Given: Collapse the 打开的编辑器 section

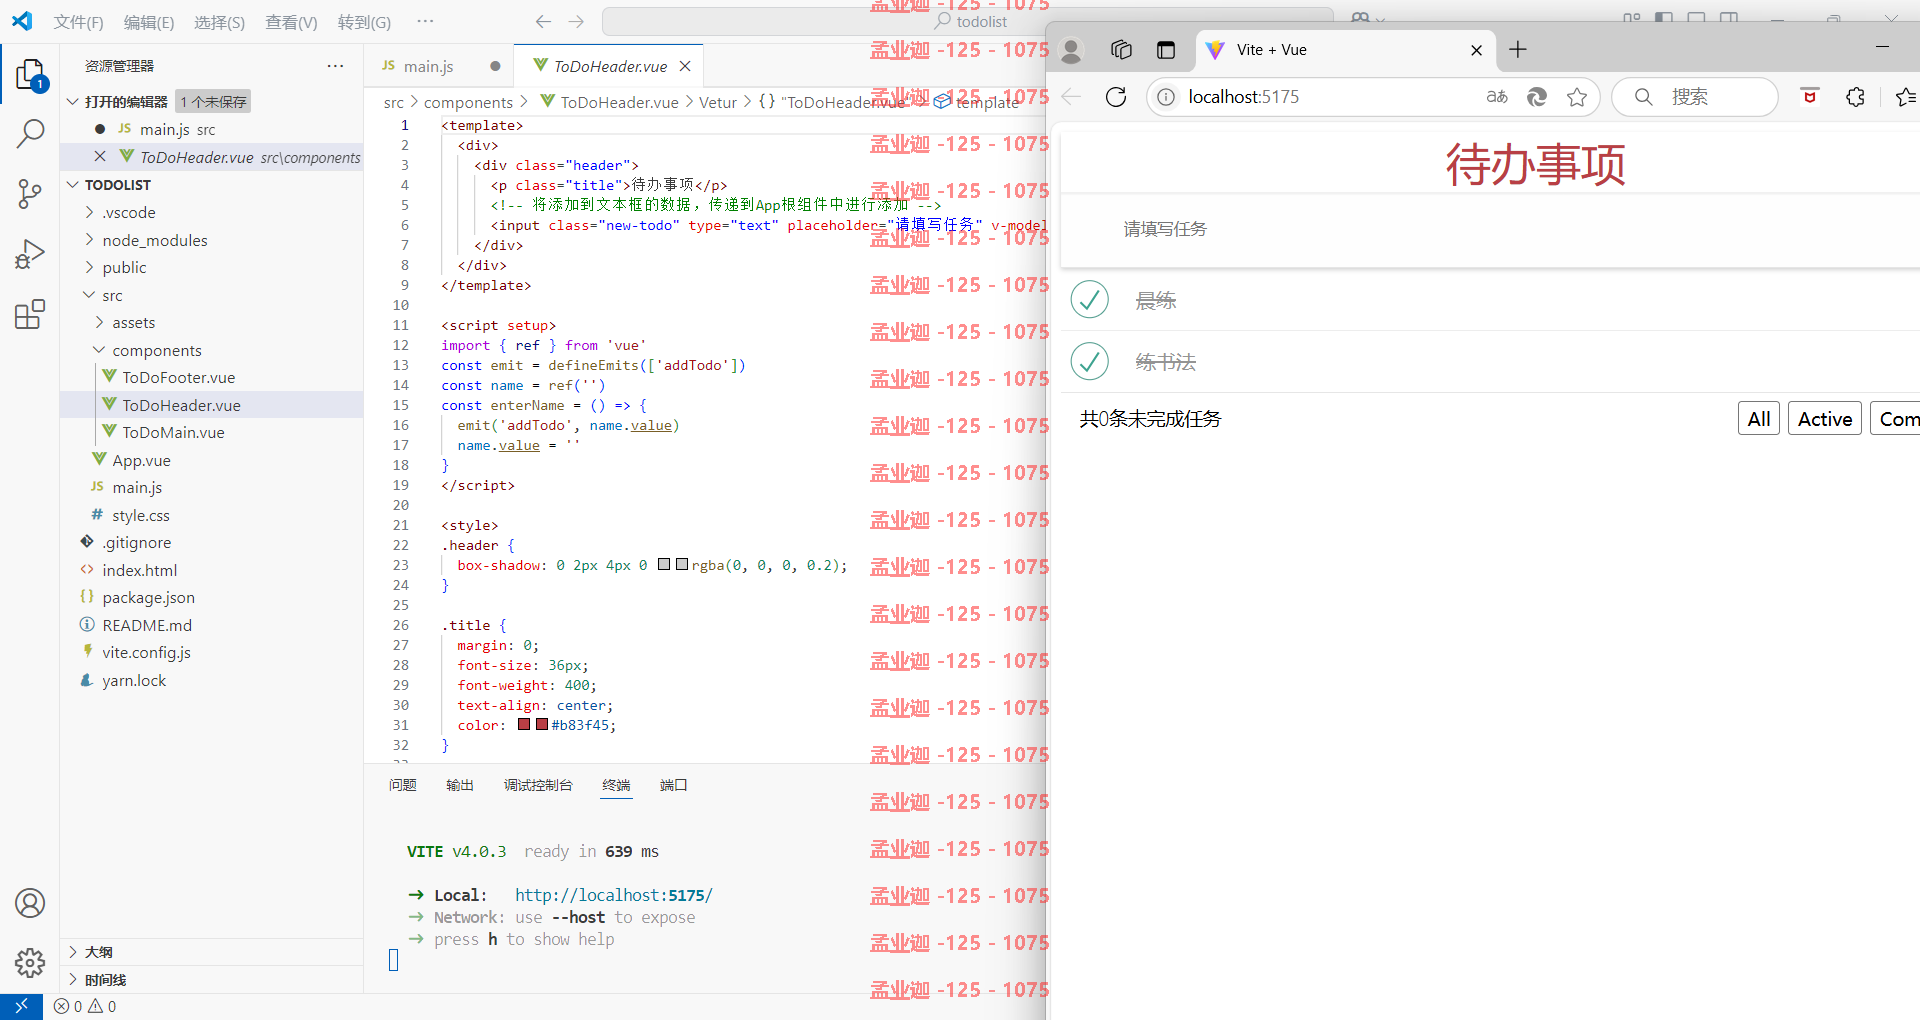Looking at the screenshot, I should coord(72,102).
